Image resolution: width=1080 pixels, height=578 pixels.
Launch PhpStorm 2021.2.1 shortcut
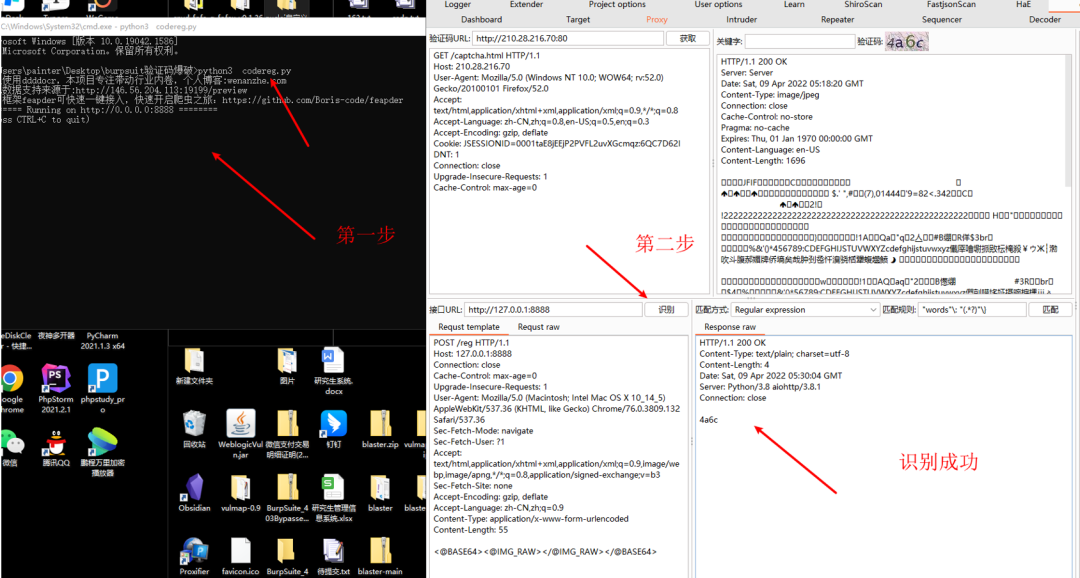coord(56,378)
